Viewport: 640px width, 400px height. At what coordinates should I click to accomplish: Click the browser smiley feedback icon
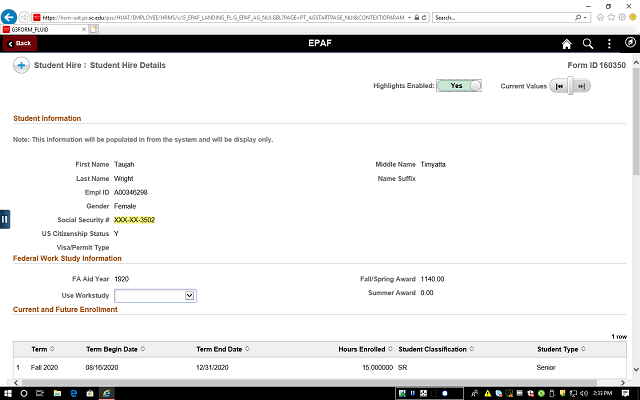tap(633, 17)
